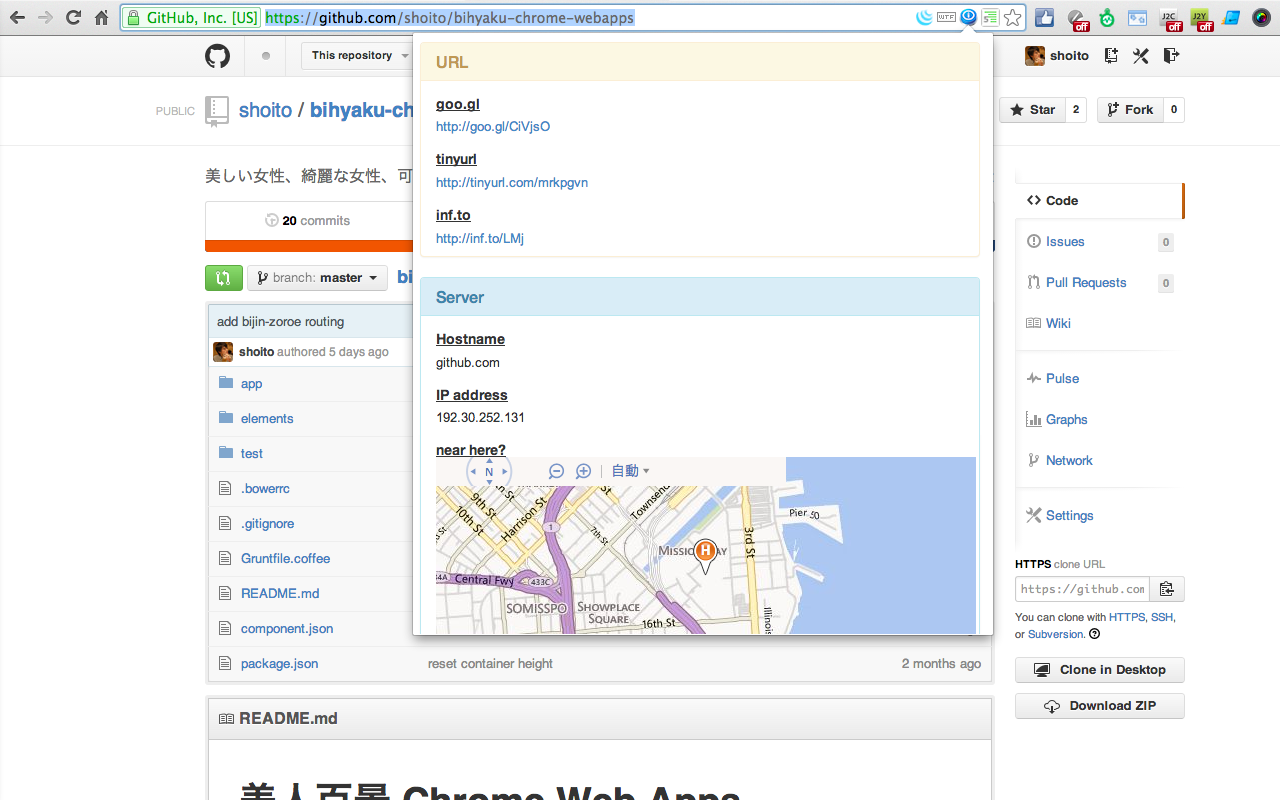
Task: Open the goo.gl short URL link
Action: tap(493, 127)
